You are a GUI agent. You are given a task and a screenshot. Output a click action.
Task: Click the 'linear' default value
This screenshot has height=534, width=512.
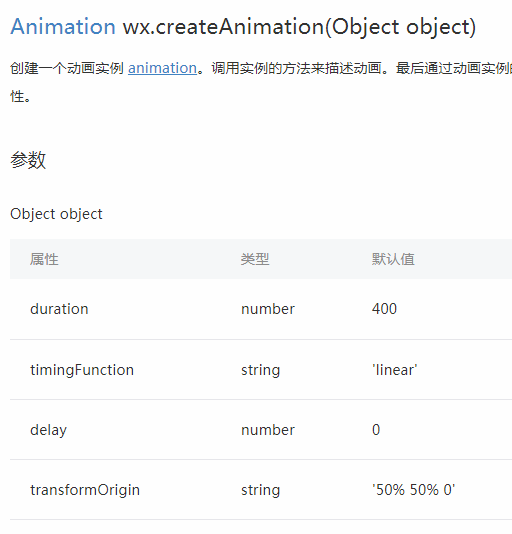(x=394, y=370)
